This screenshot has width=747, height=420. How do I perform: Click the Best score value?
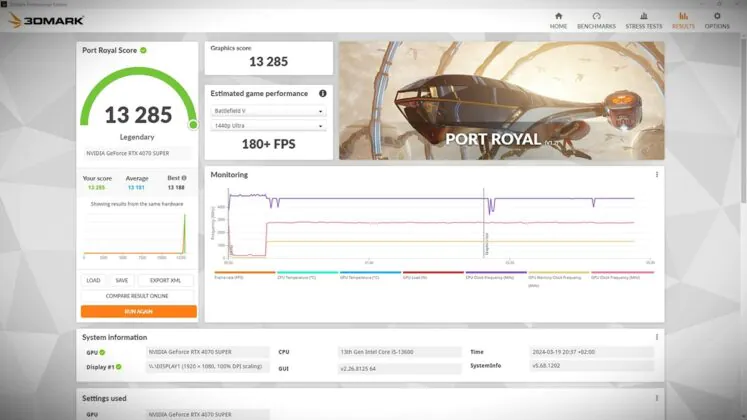(x=176, y=188)
